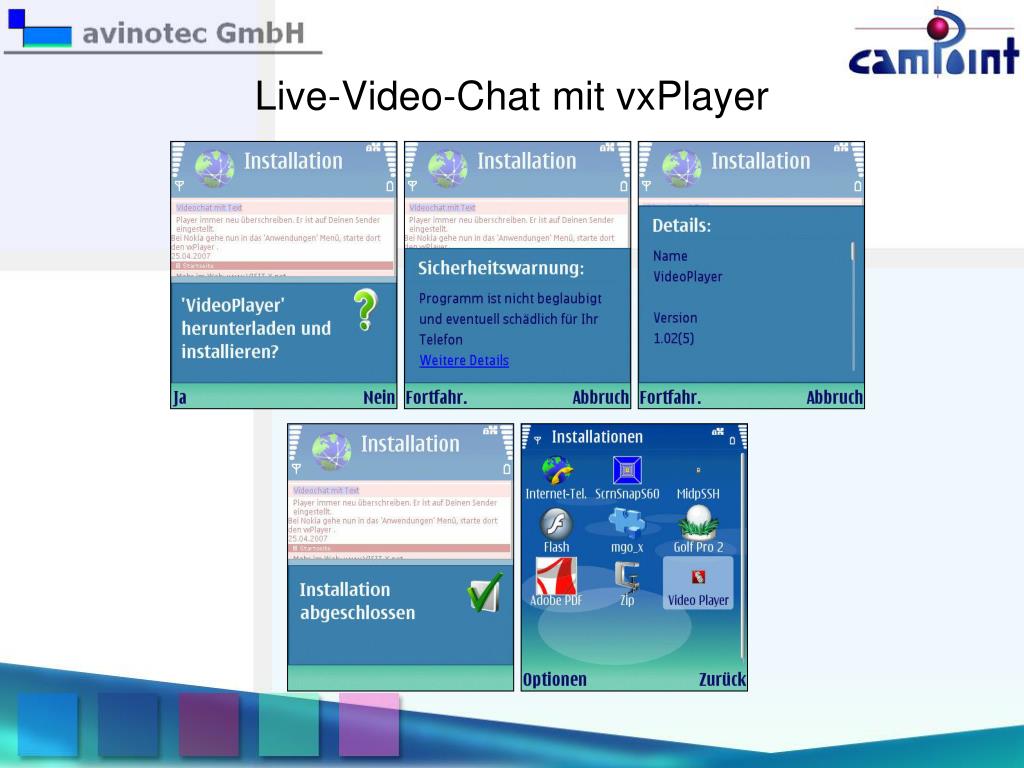Open the Adobe PDF app icon
The image size is (1024, 768).
click(x=556, y=583)
